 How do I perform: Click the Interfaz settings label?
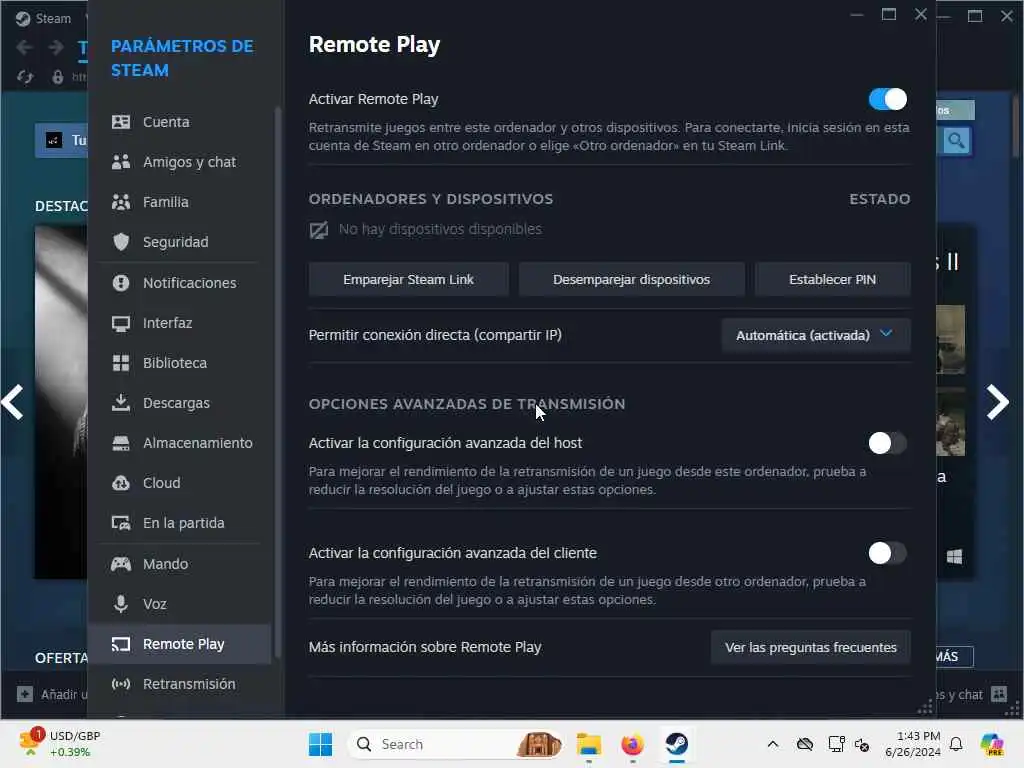tap(168, 323)
